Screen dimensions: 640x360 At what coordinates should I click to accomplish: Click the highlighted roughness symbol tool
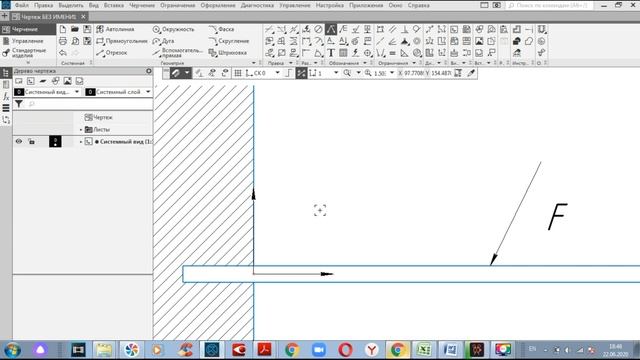click(x=331, y=29)
